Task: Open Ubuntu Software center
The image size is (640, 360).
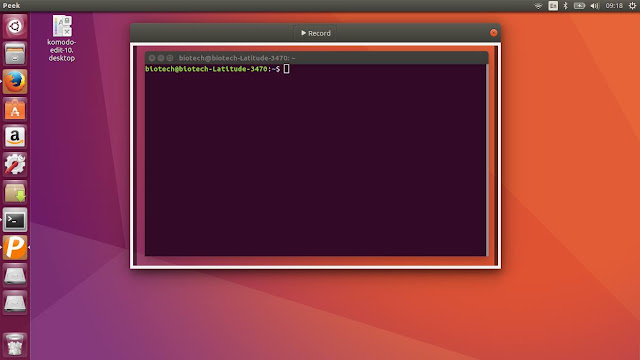Action: coord(15,109)
